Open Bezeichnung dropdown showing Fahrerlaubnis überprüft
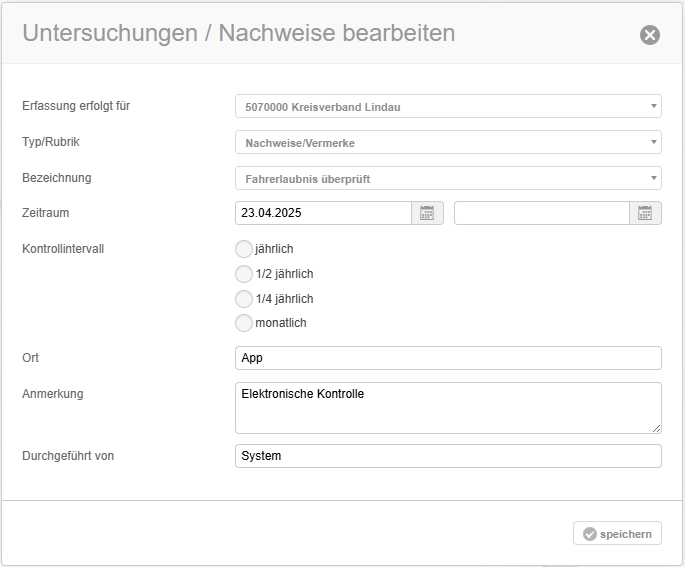The height and width of the screenshot is (567, 685). point(447,178)
